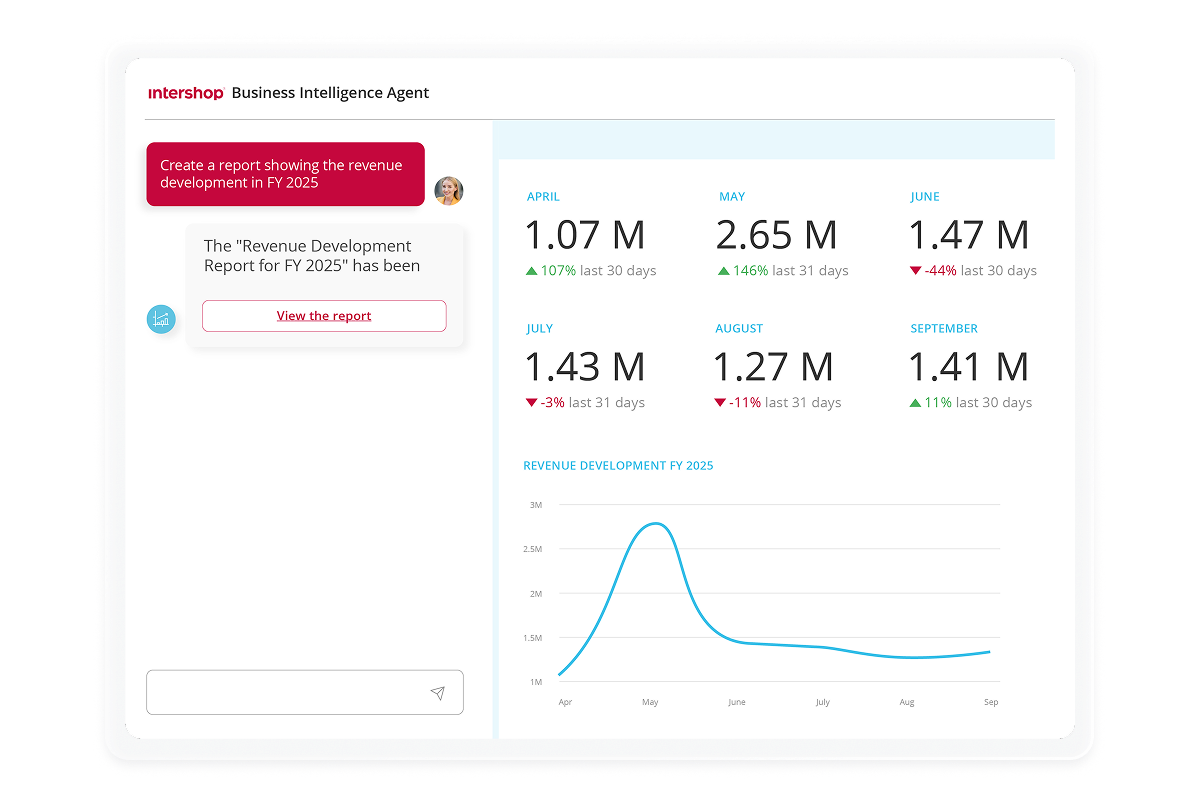Click the 1.5M y-axis label

pyautogui.click(x=532, y=638)
